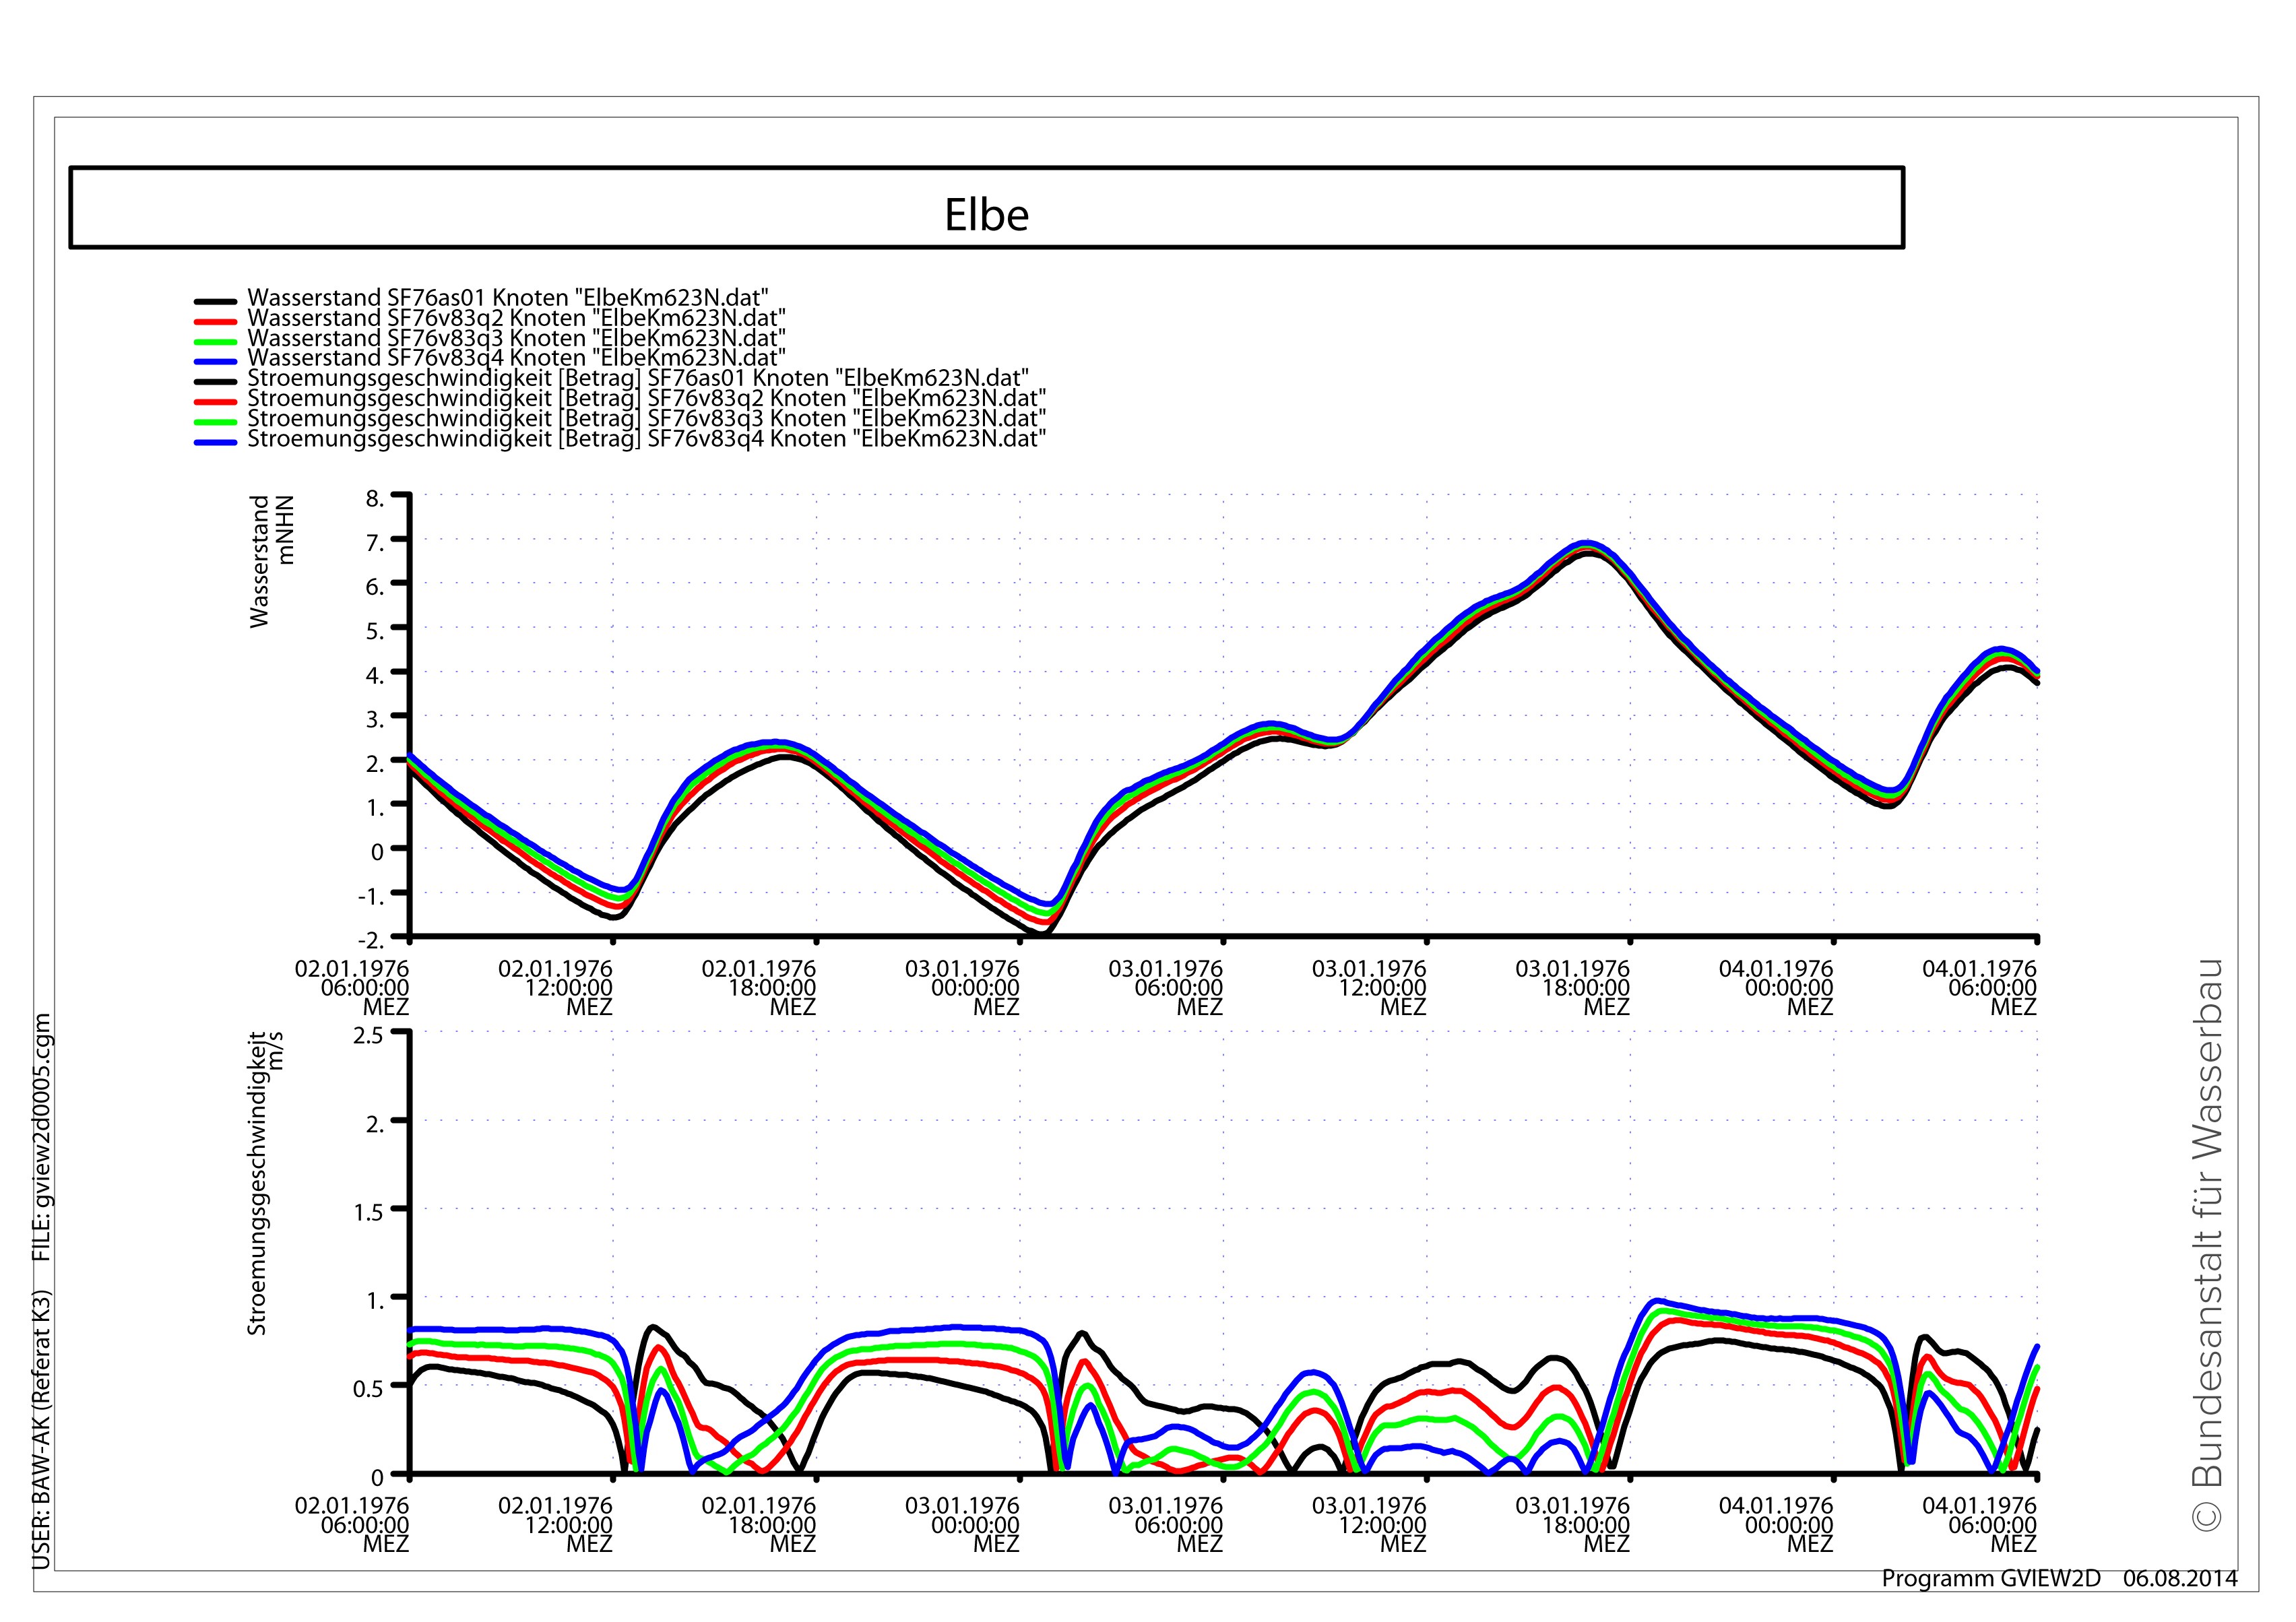
Task: Click the 1.5 tick on the velocity axis
Action: tap(368, 1212)
